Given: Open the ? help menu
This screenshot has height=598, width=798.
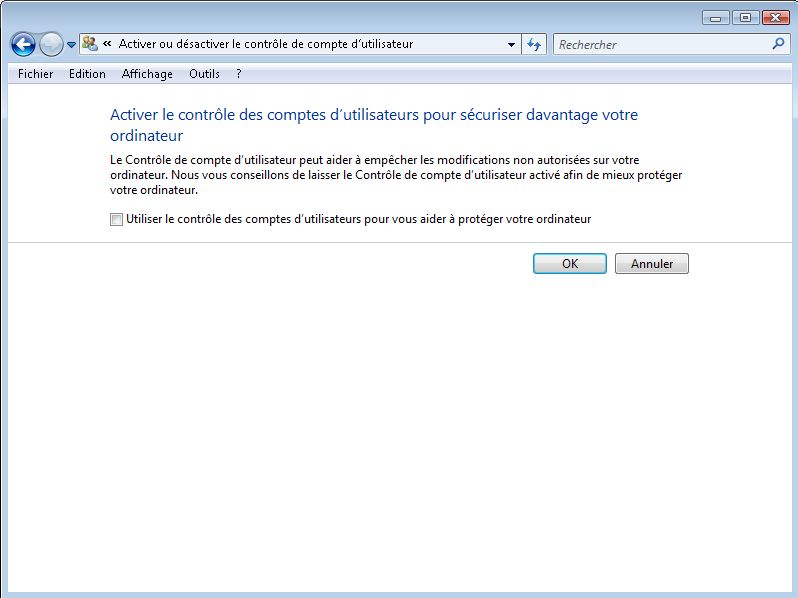Looking at the screenshot, I should (x=239, y=74).
